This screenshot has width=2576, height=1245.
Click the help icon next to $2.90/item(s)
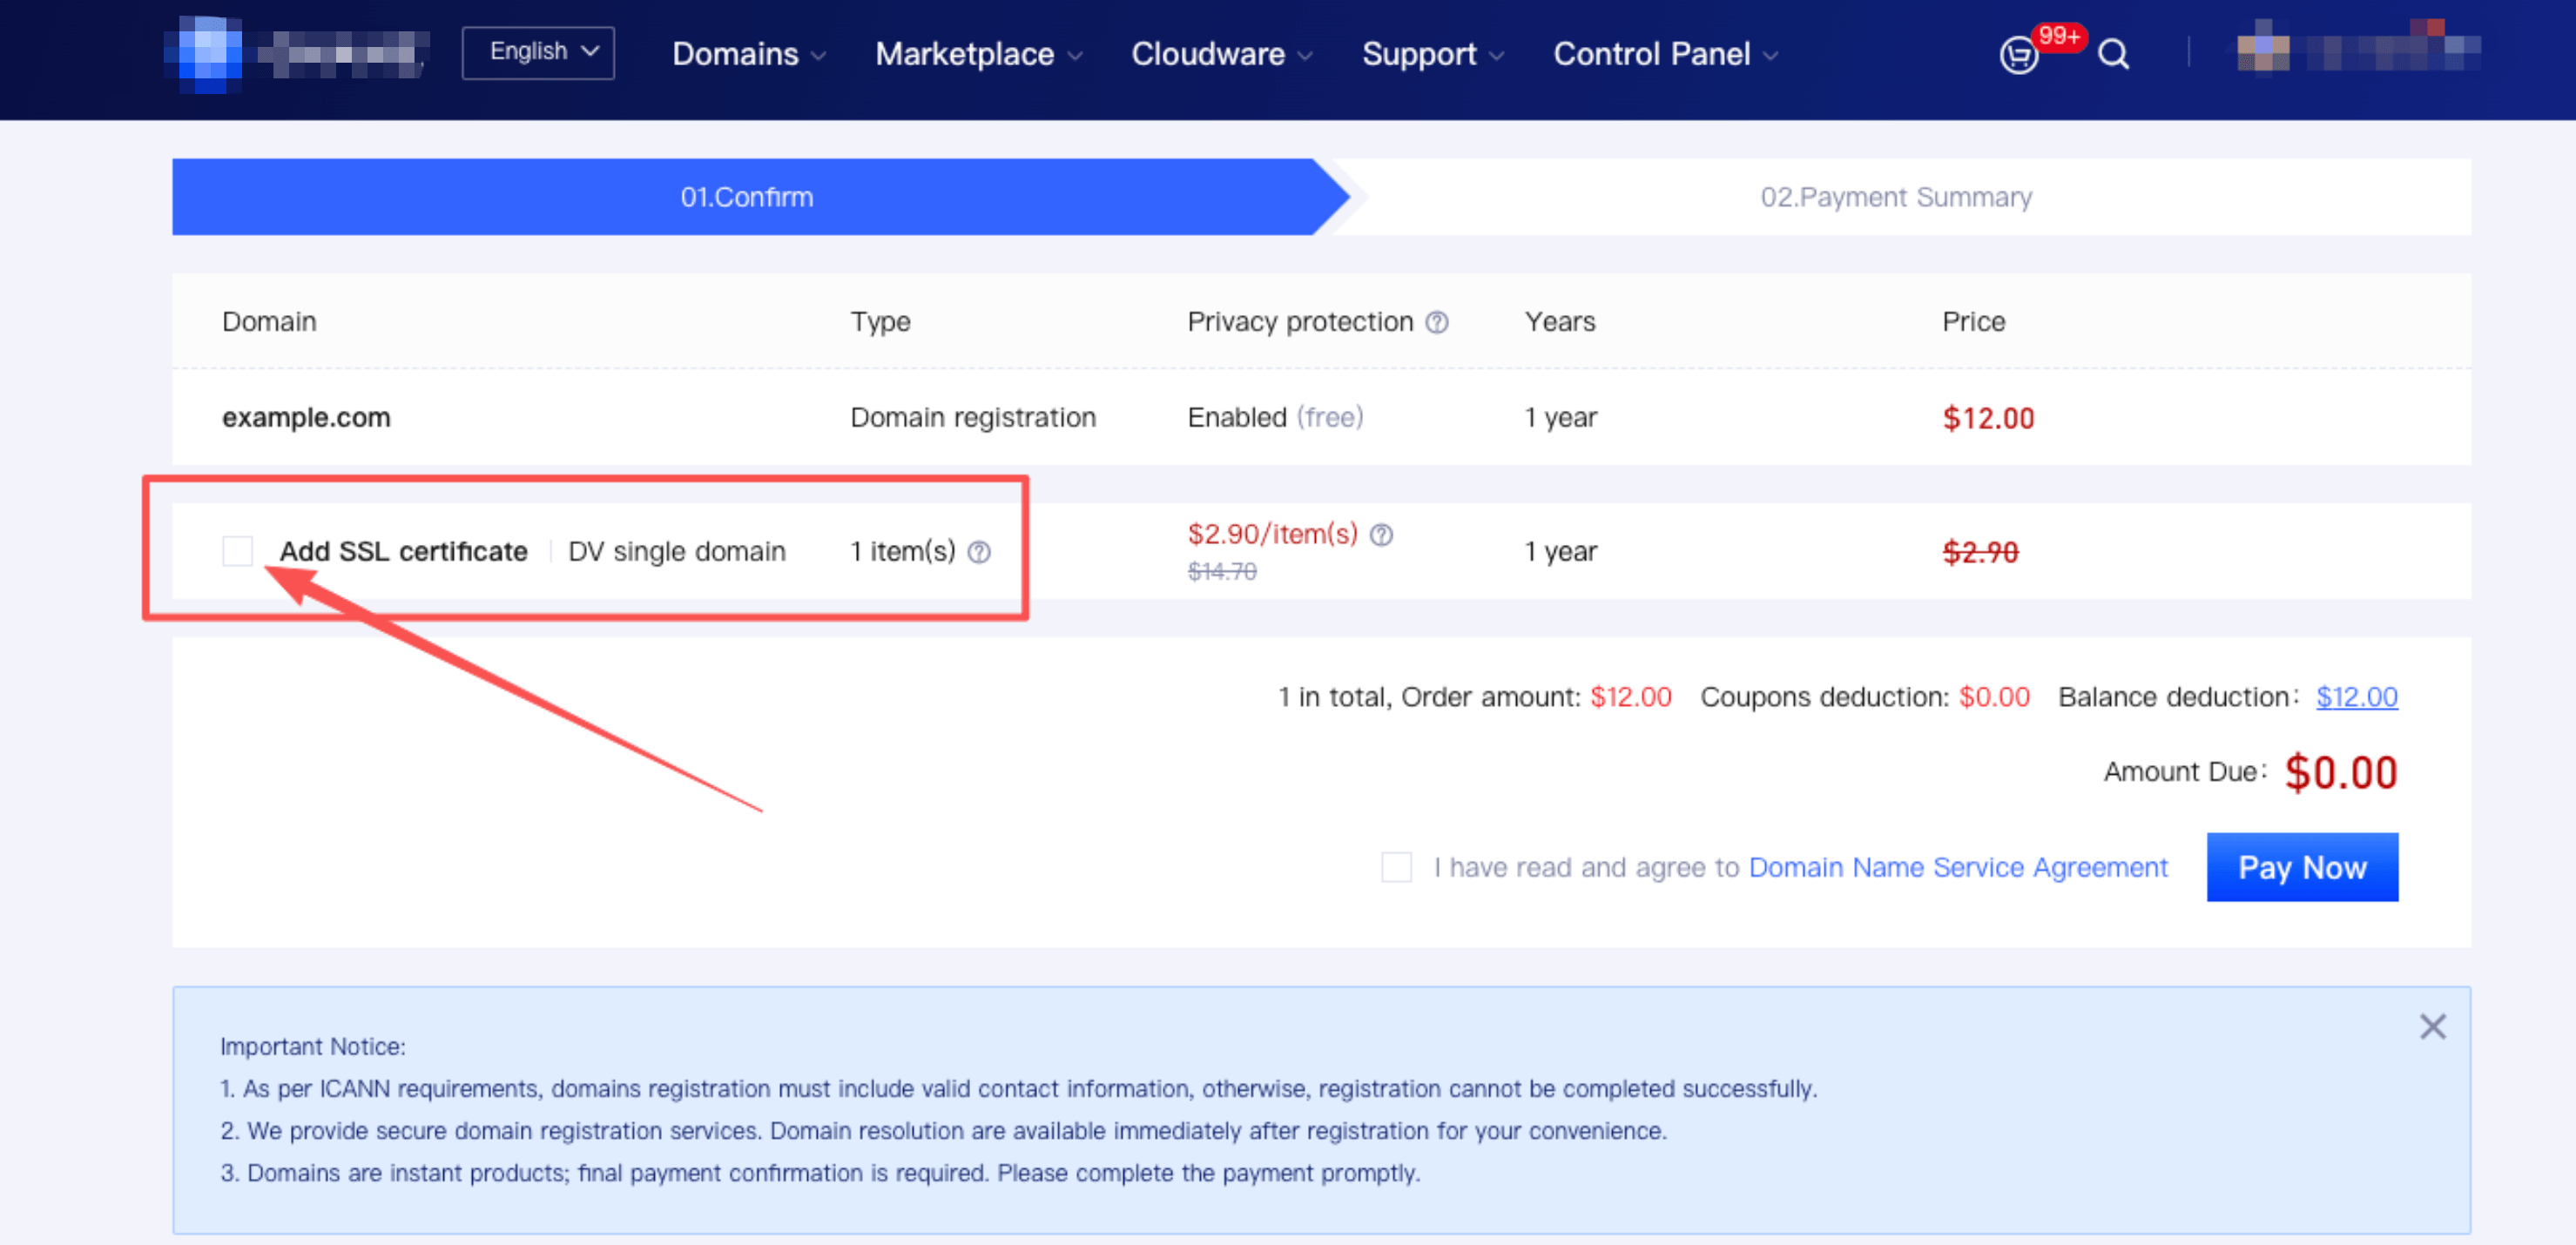tap(1381, 535)
